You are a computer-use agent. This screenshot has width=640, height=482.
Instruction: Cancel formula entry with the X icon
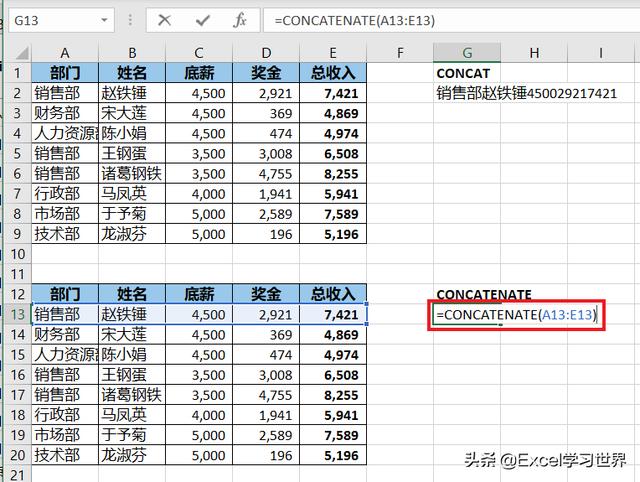[x=164, y=20]
